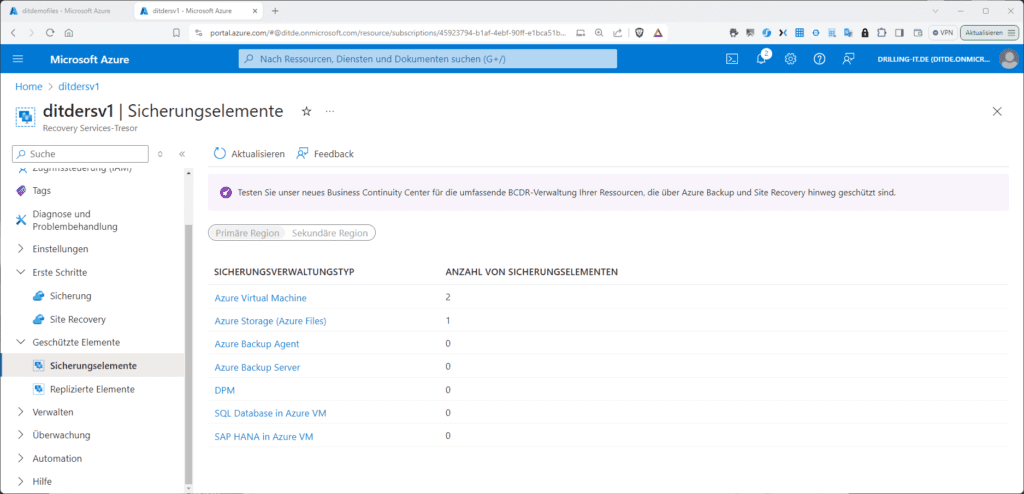The height and width of the screenshot is (494, 1024).
Task: Open the notifications bell
Action: (x=761, y=59)
